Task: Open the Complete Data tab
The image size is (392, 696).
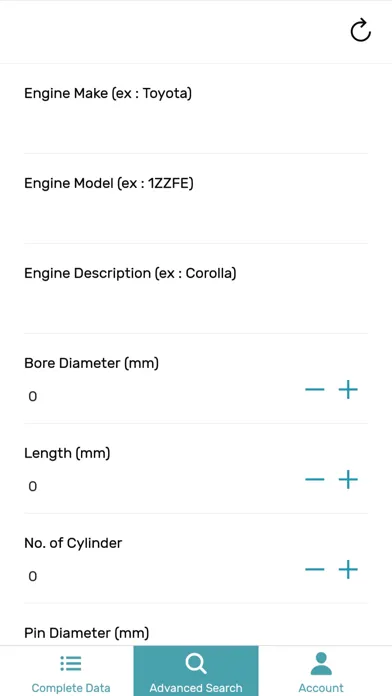Action: point(71,671)
